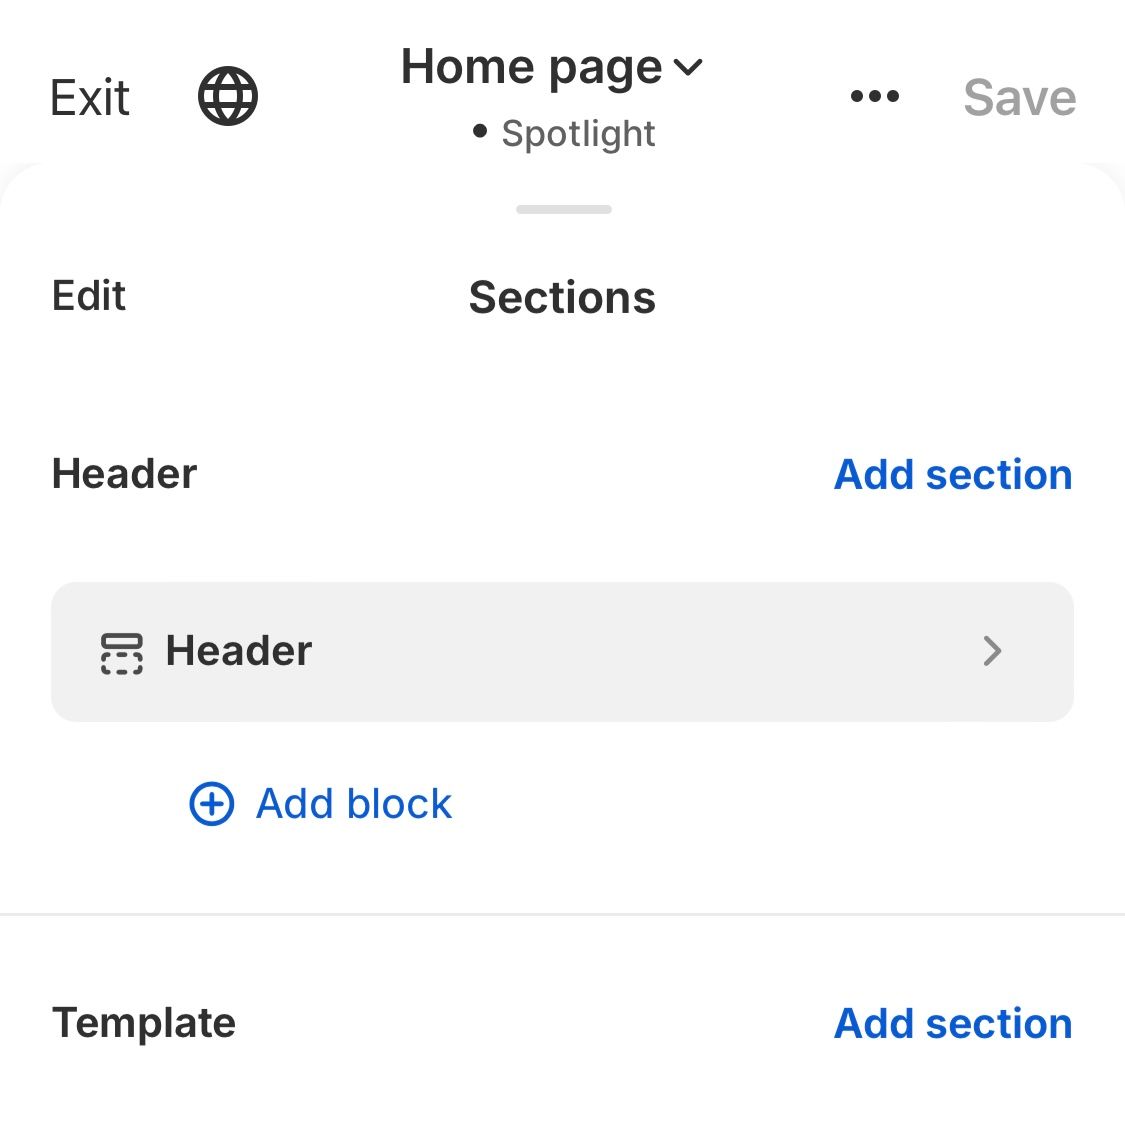Exit the theme editor
Screen dimensions: 1125x1125
(90, 98)
